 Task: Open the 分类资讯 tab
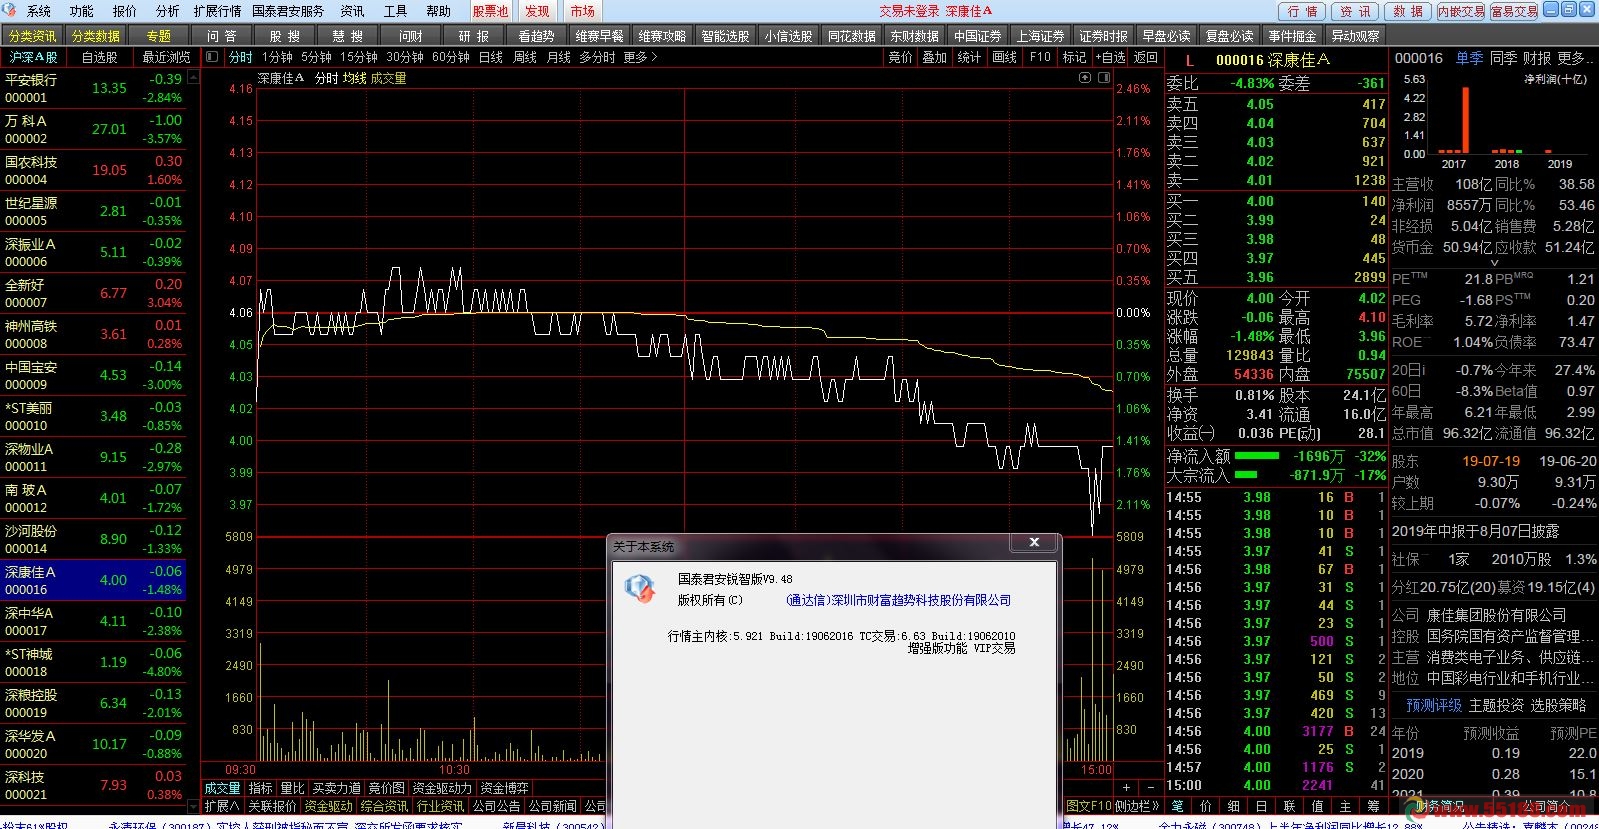click(33, 36)
